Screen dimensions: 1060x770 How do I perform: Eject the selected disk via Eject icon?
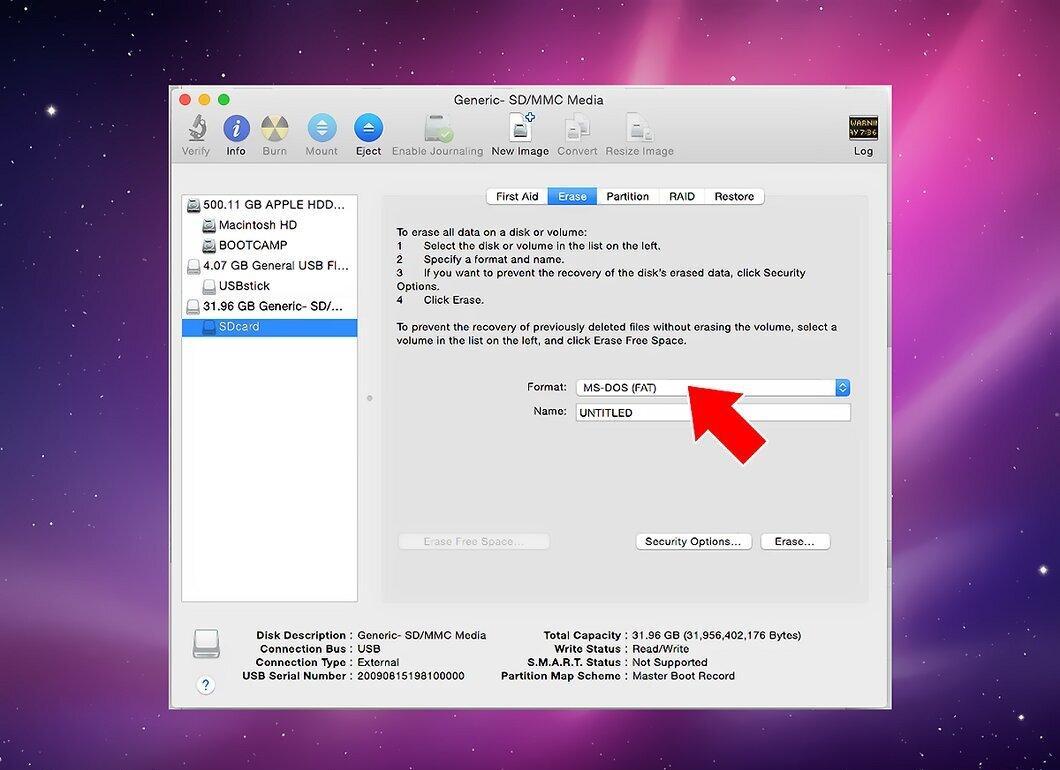(368, 128)
